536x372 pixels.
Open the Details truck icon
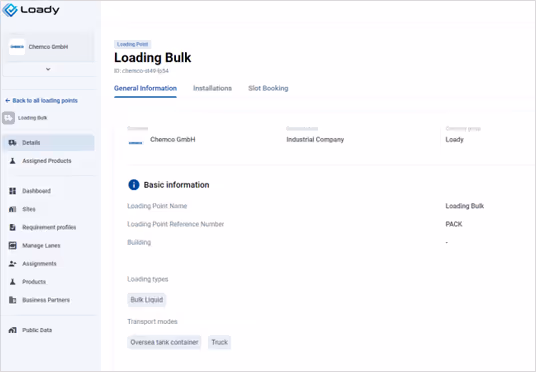tap(12, 143)
